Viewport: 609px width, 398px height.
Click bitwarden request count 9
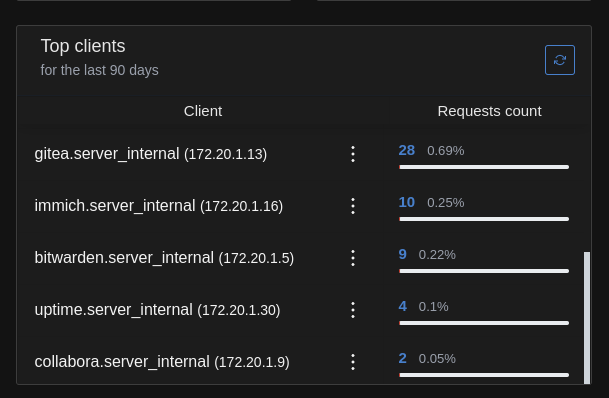pos(402,254)
